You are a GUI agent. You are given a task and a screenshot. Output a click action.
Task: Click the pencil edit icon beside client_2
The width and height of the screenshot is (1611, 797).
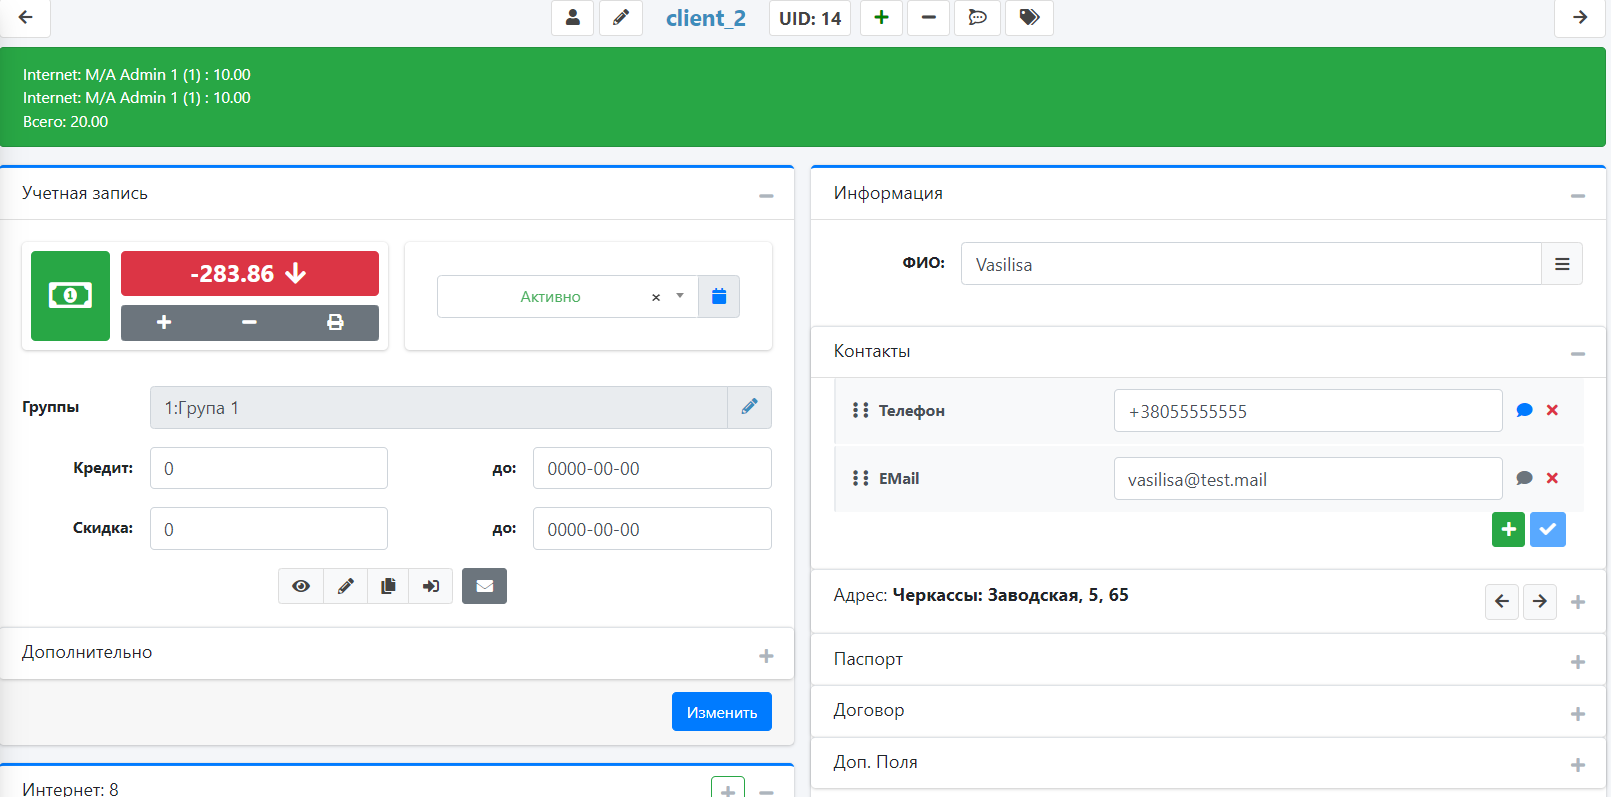[621, 18]
